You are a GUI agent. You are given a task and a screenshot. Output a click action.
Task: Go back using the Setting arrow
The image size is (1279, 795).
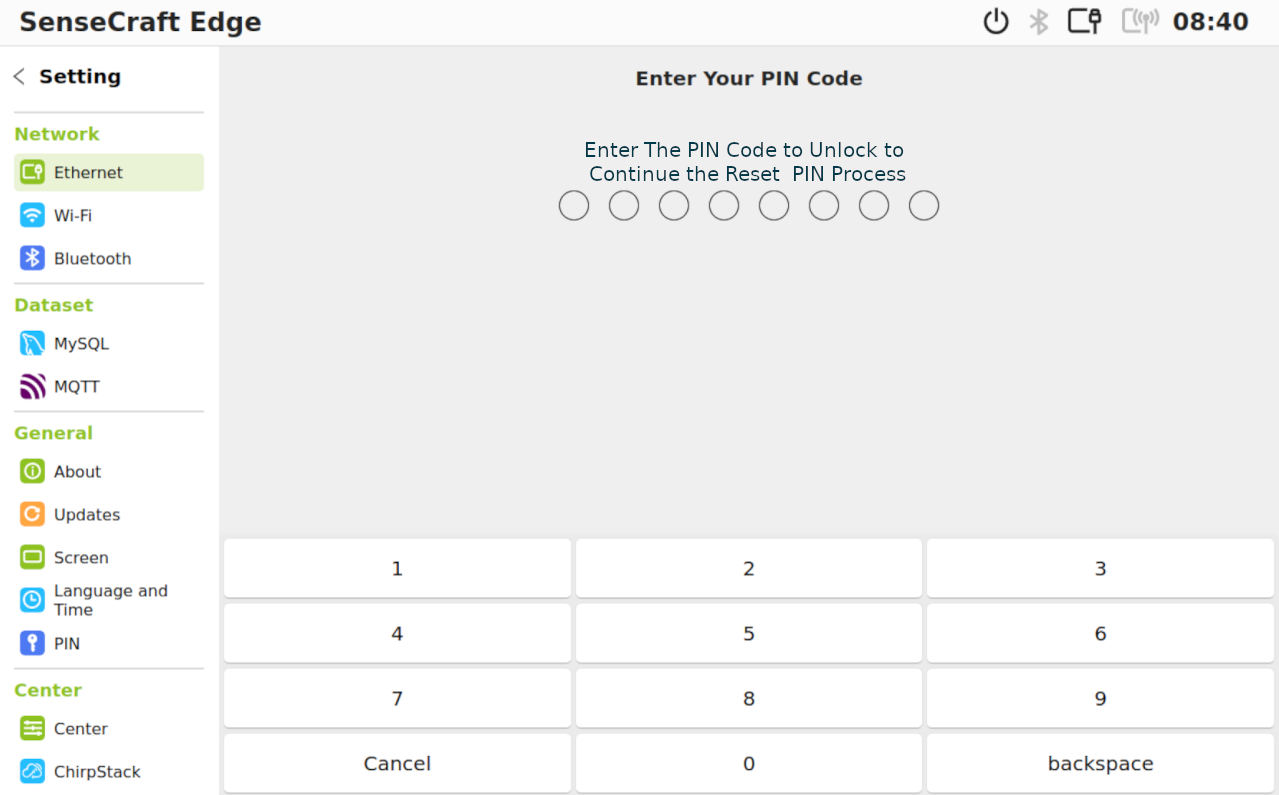point(19,76)
